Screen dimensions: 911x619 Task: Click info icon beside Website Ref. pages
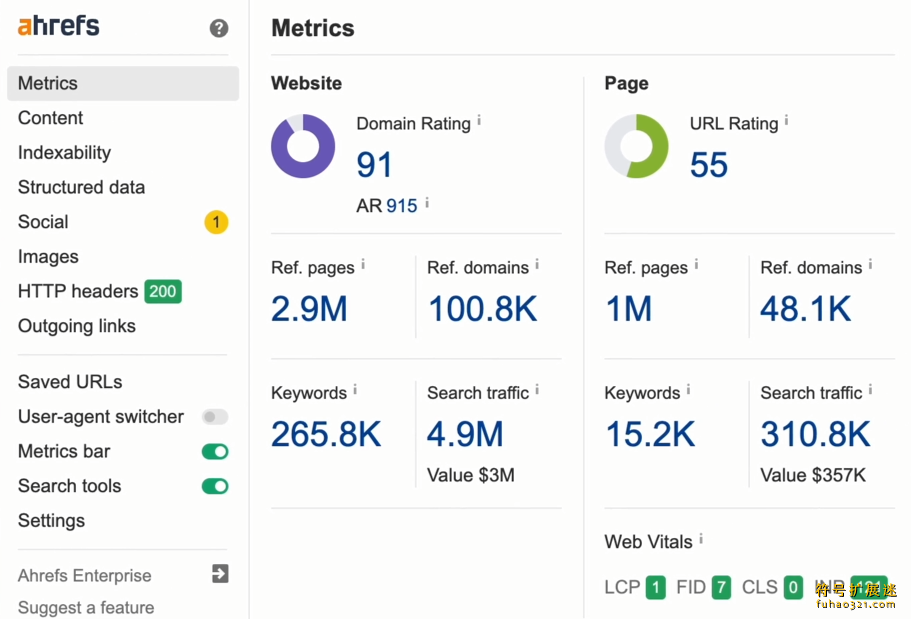pos(363,264)
